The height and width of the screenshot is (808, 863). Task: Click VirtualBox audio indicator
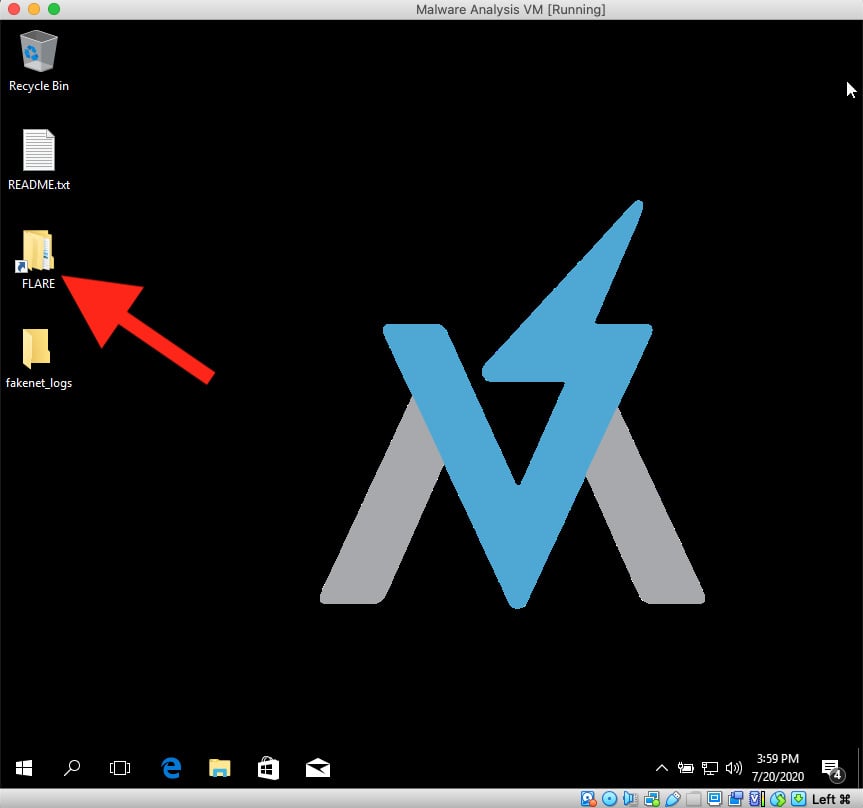(x=630, y=799)
